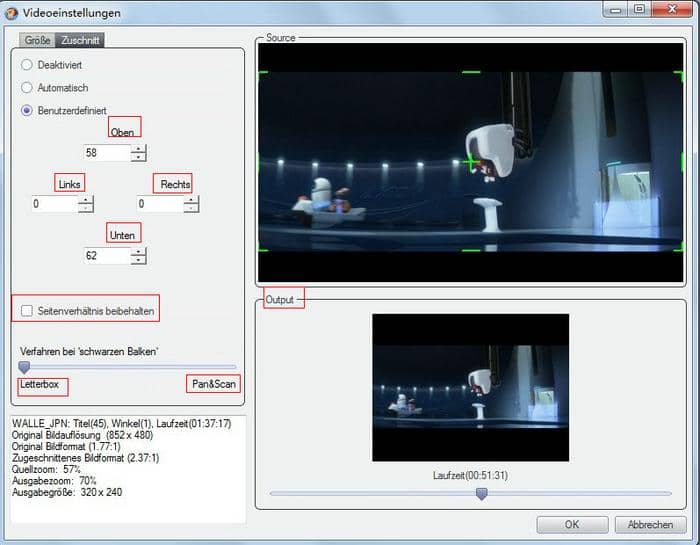Screen dimensions: 700x545
Task: Click the Links crop value field
Action: coord(54,204)
